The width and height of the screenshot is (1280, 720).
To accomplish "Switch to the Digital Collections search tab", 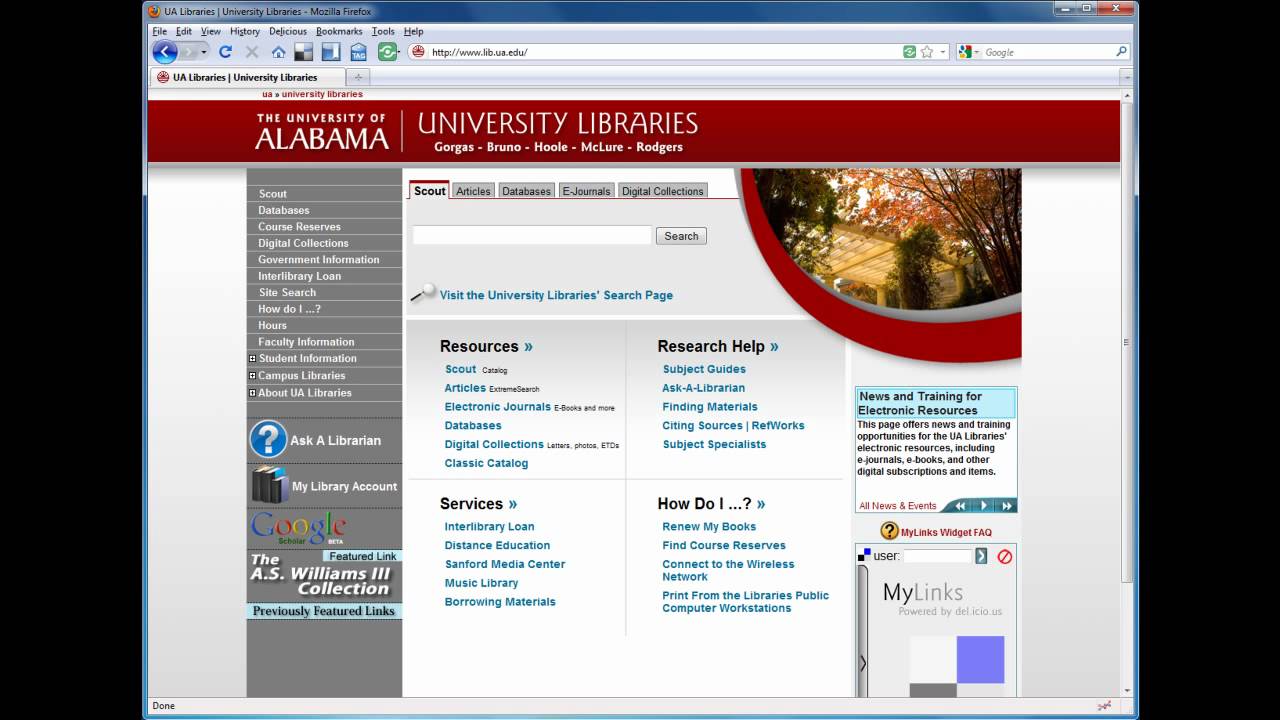I will pos(662,191).
